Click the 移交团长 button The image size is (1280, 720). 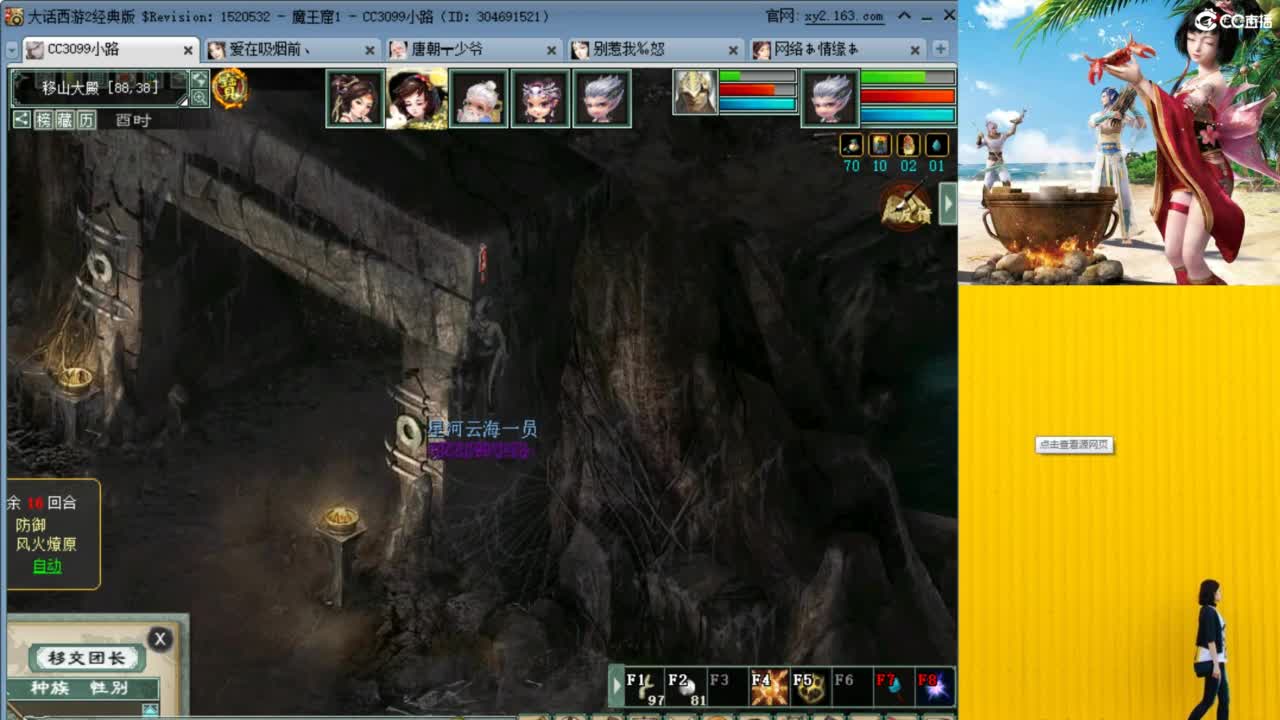(x=87, y=658)
